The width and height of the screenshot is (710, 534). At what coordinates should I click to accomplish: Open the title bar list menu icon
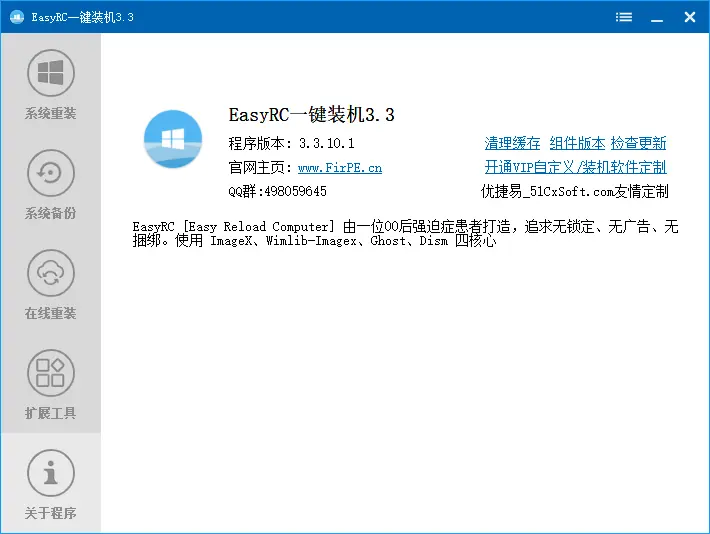[x=624, y=17]
